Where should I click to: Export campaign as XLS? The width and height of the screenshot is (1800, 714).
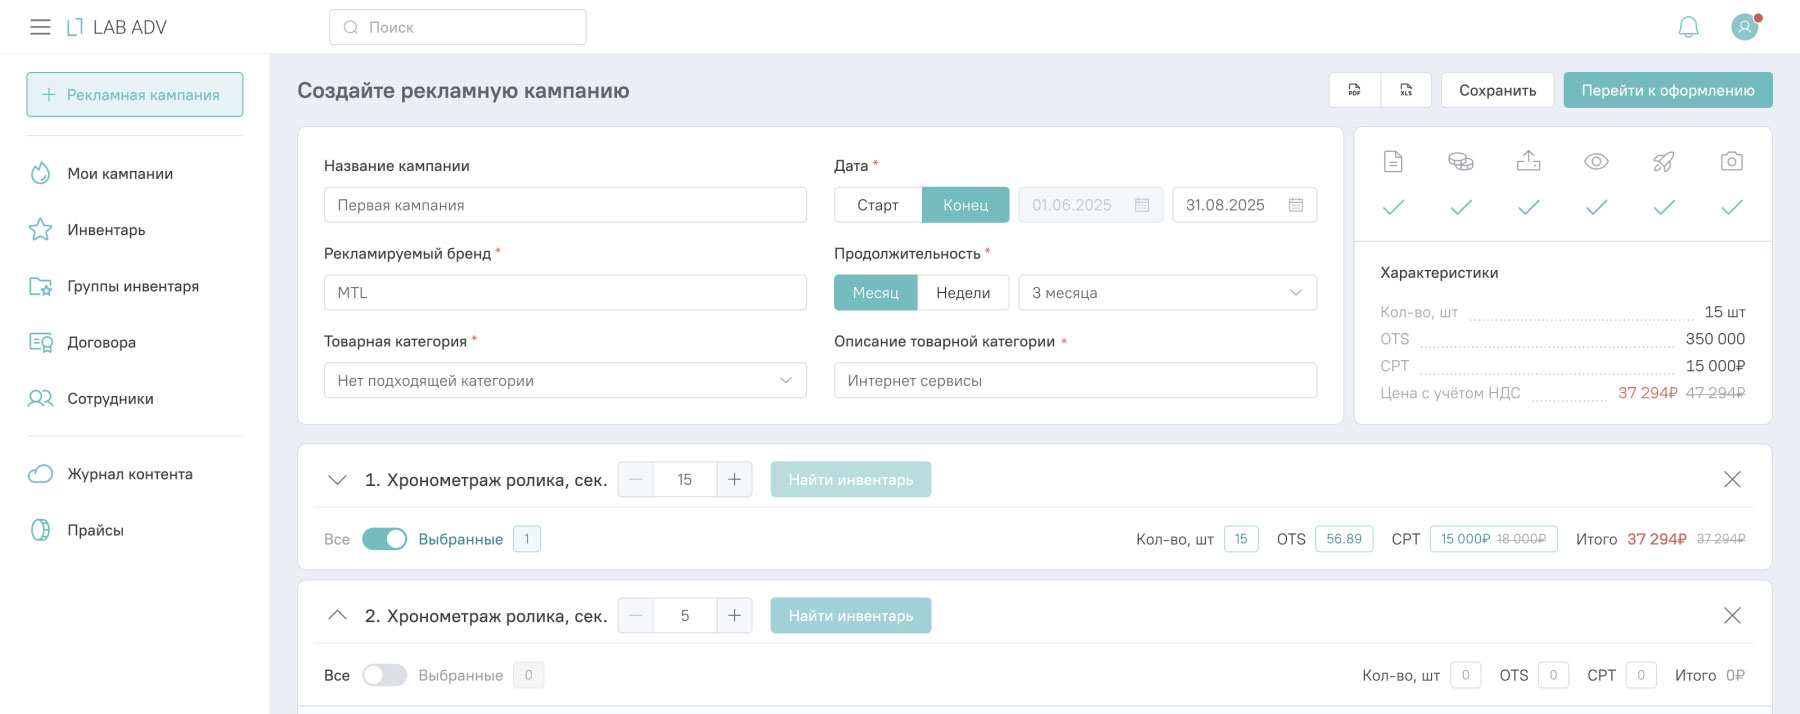[x=1406, y=90]
